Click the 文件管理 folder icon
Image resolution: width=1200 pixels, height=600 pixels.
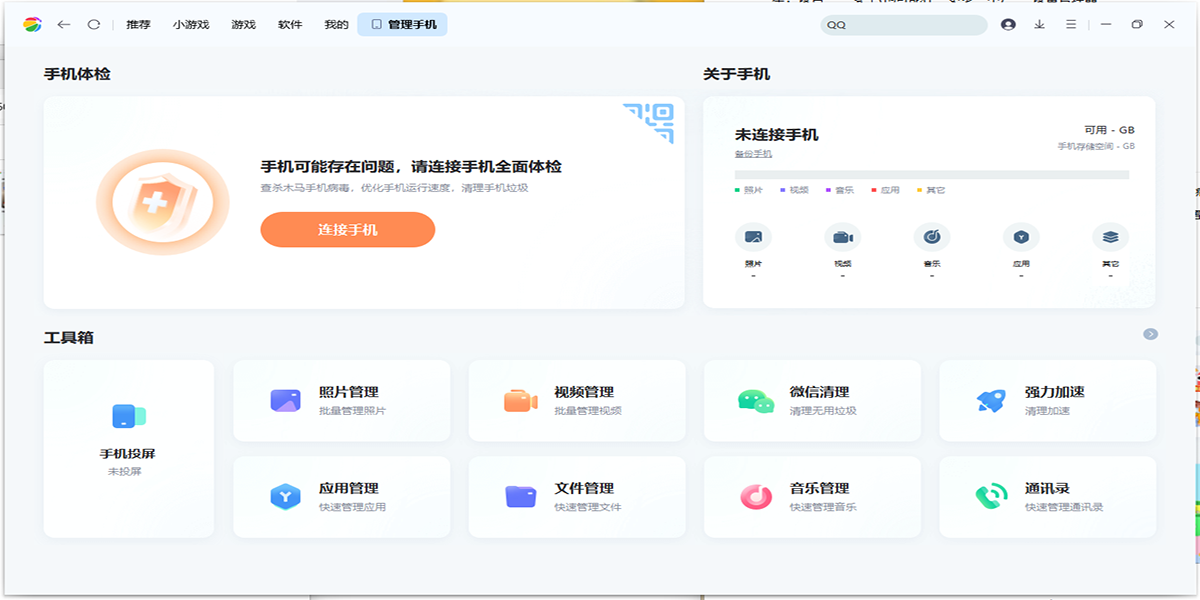tap(521, 497)
